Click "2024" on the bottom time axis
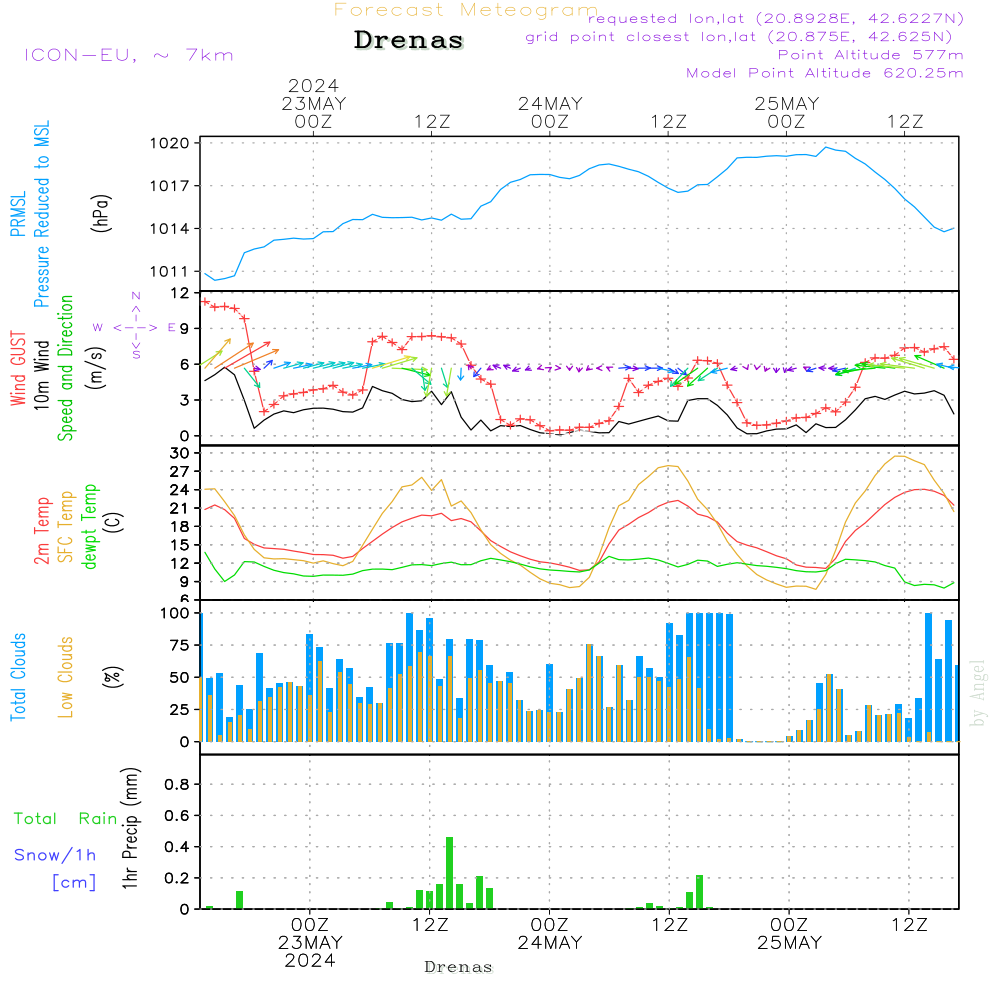The height and width of the screenshot is (1000, 1000). pos(310,960)
